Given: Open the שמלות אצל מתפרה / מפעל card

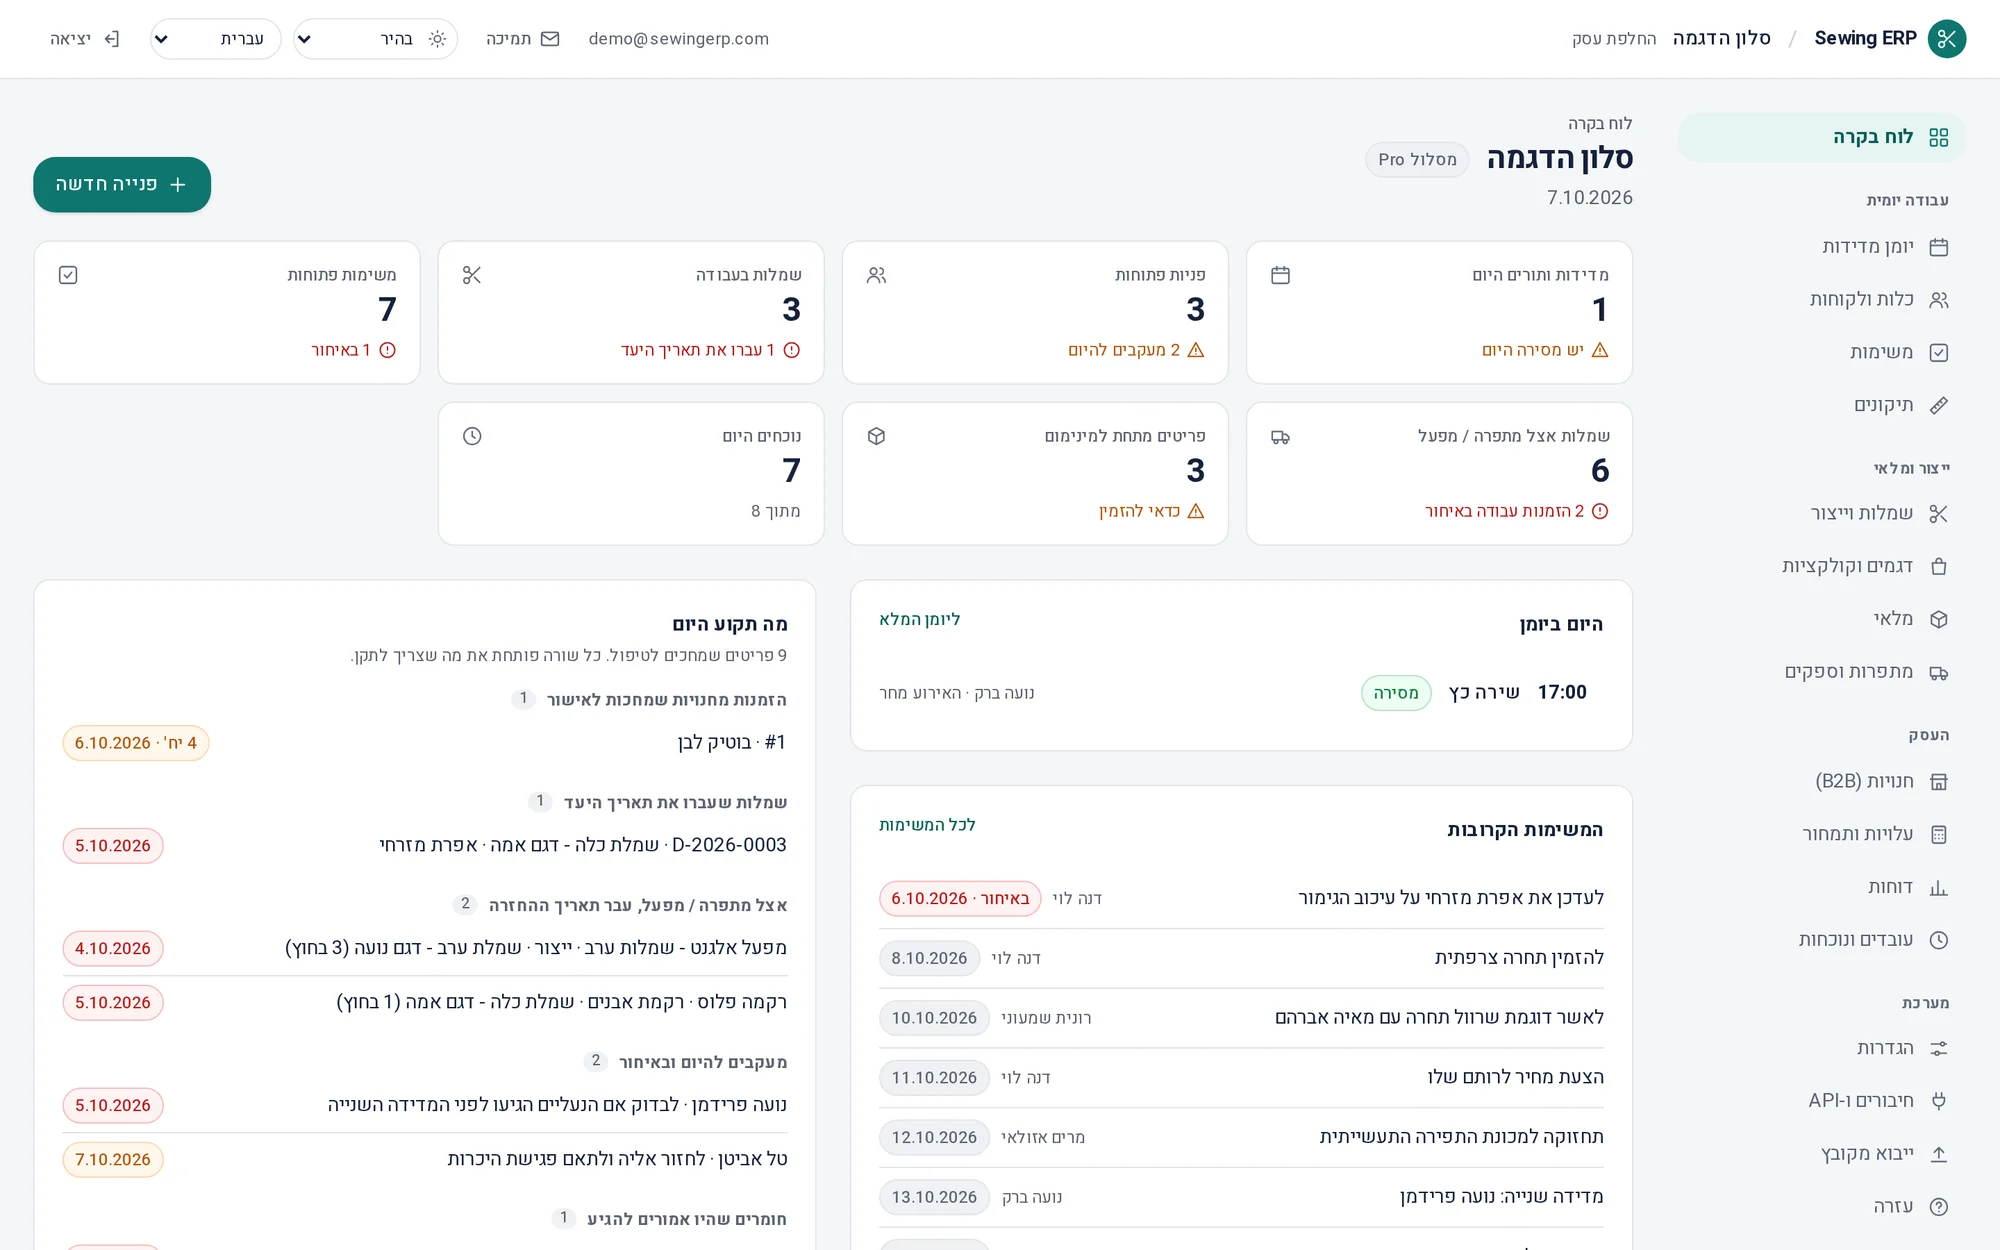Looking at the screenshot, I should [x=1439, y=474].
